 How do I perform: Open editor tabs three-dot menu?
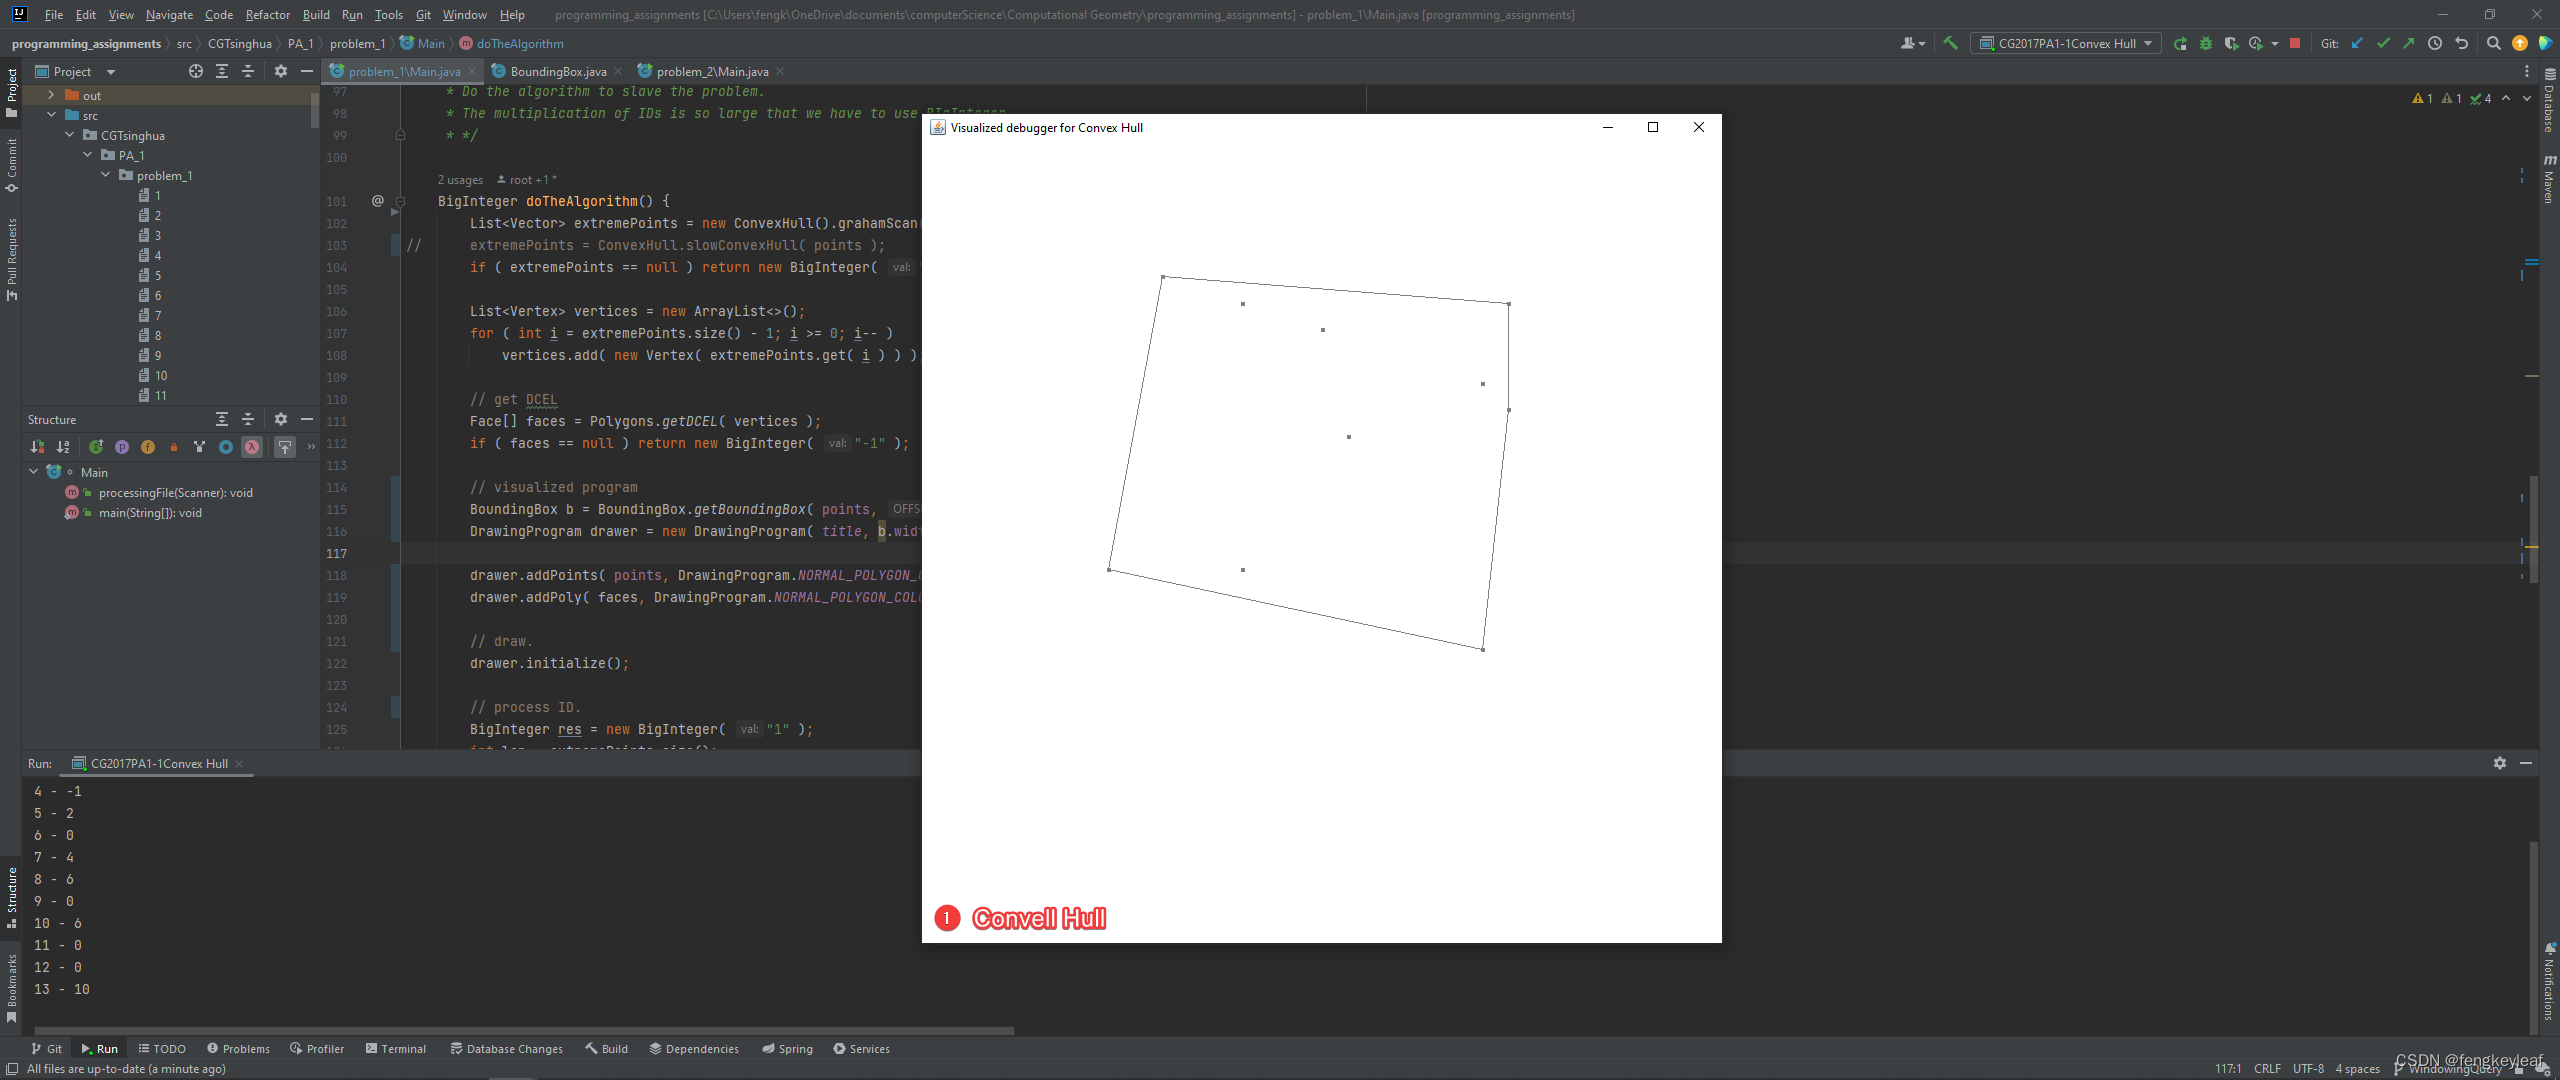2527,71
